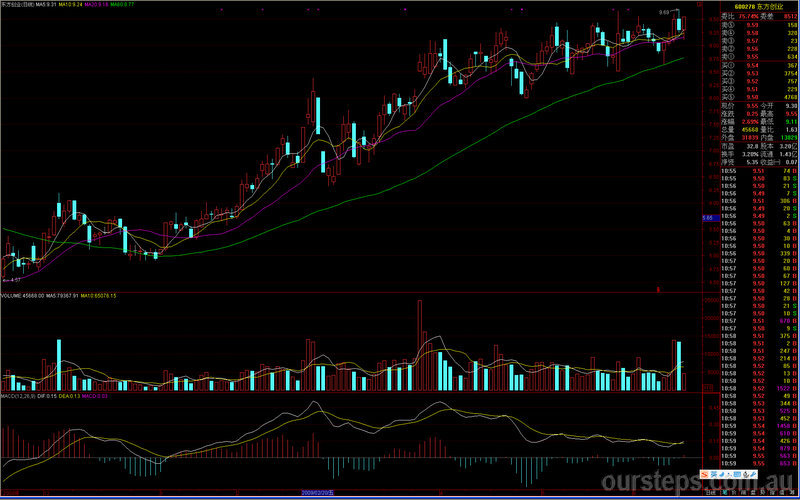The image size is (800, 500).
Task: Toggle the Sogou punctuation mode icon
Action: click(x=730, y=474)
